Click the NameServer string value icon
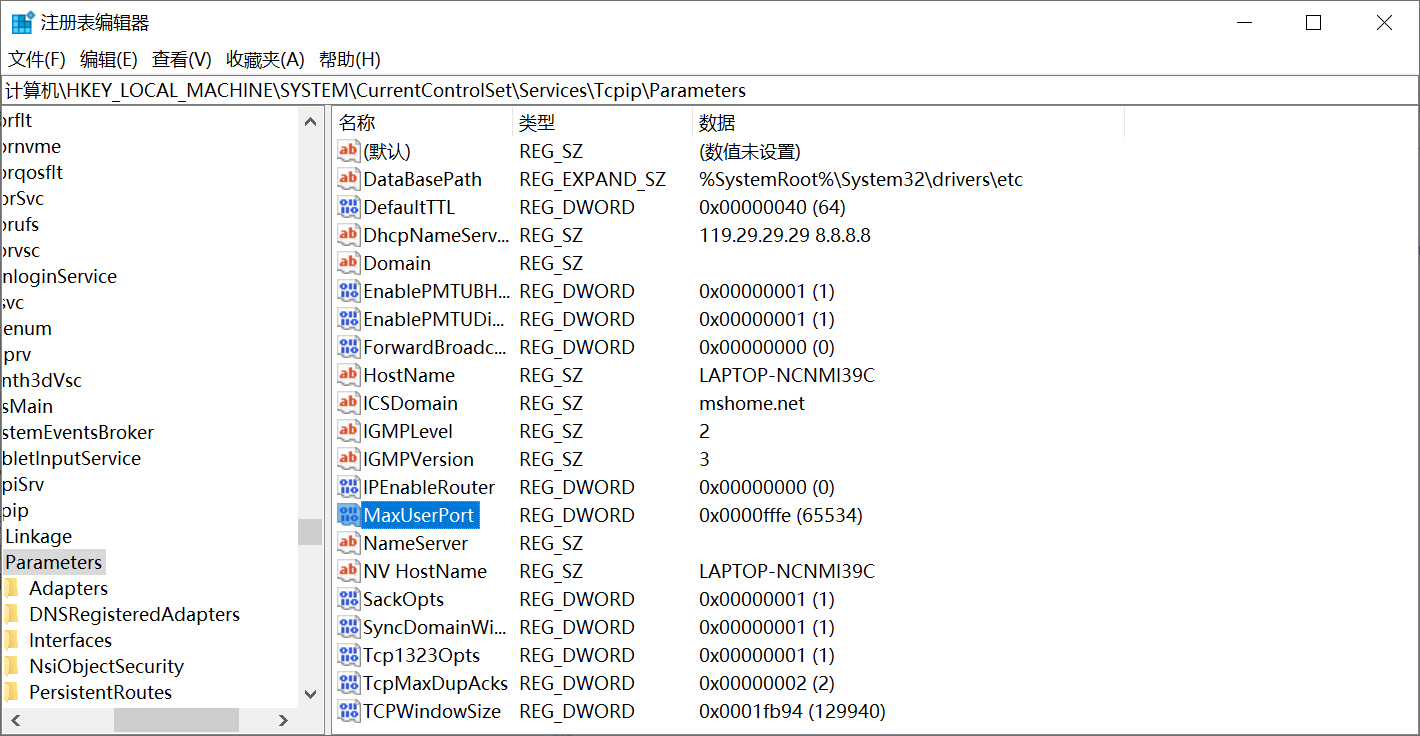 click(x=348, y=543)
